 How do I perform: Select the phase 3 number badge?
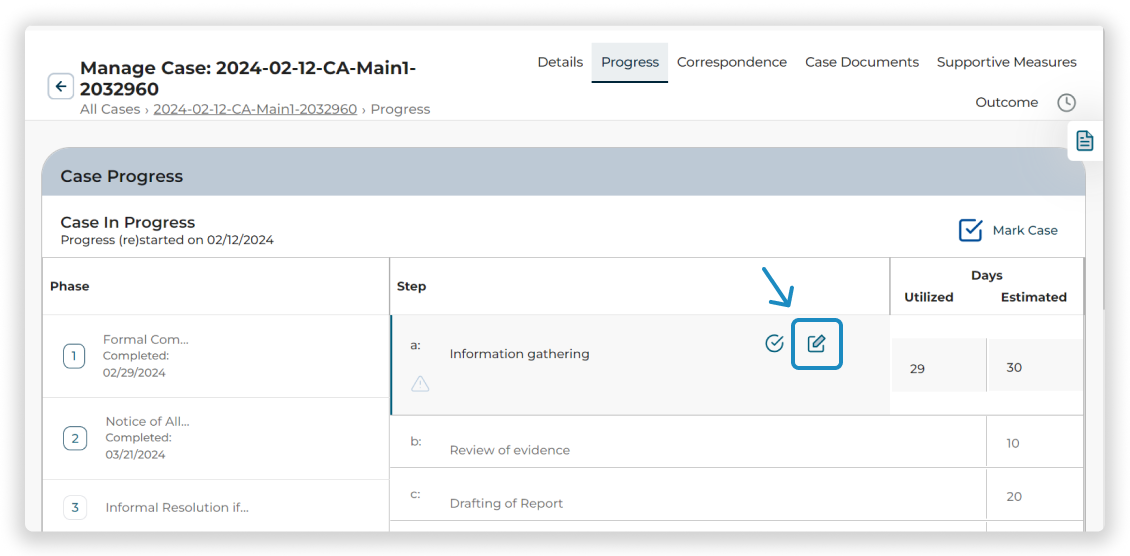click(x=74, y=508)
